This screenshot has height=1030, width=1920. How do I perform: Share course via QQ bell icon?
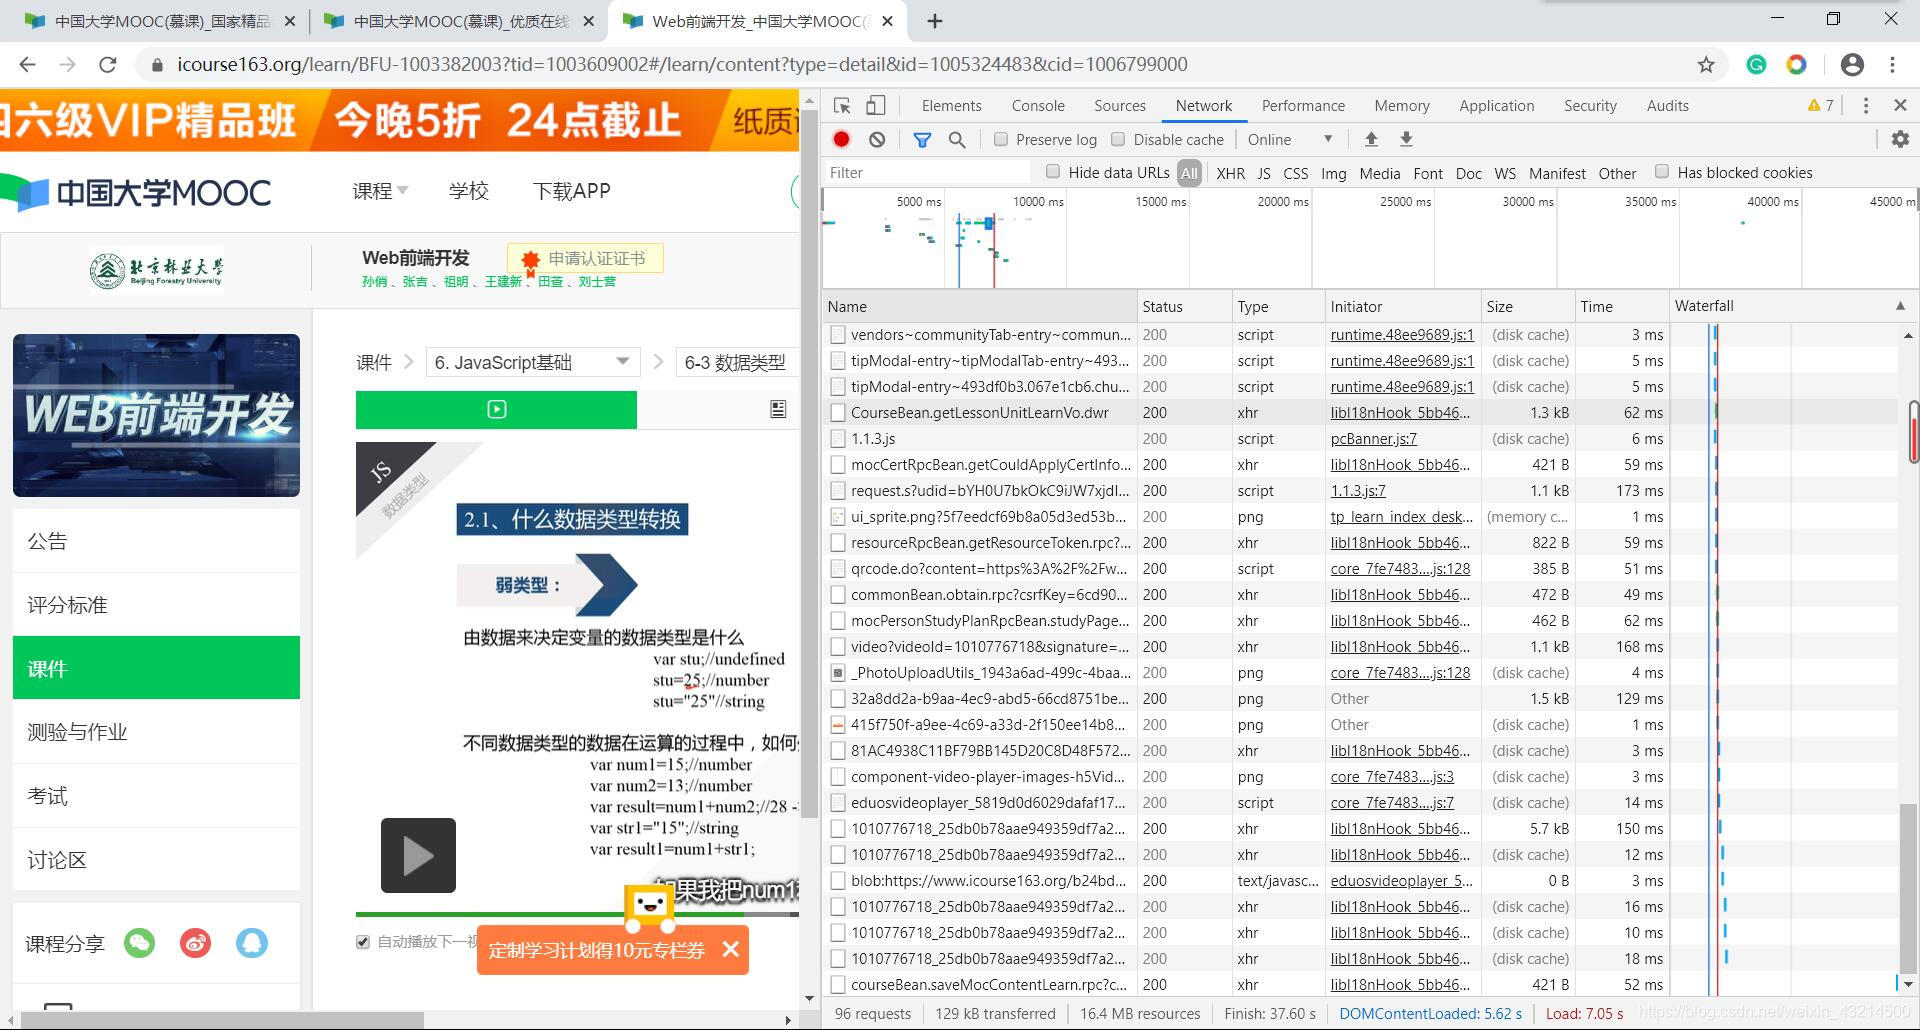(252, 943)
